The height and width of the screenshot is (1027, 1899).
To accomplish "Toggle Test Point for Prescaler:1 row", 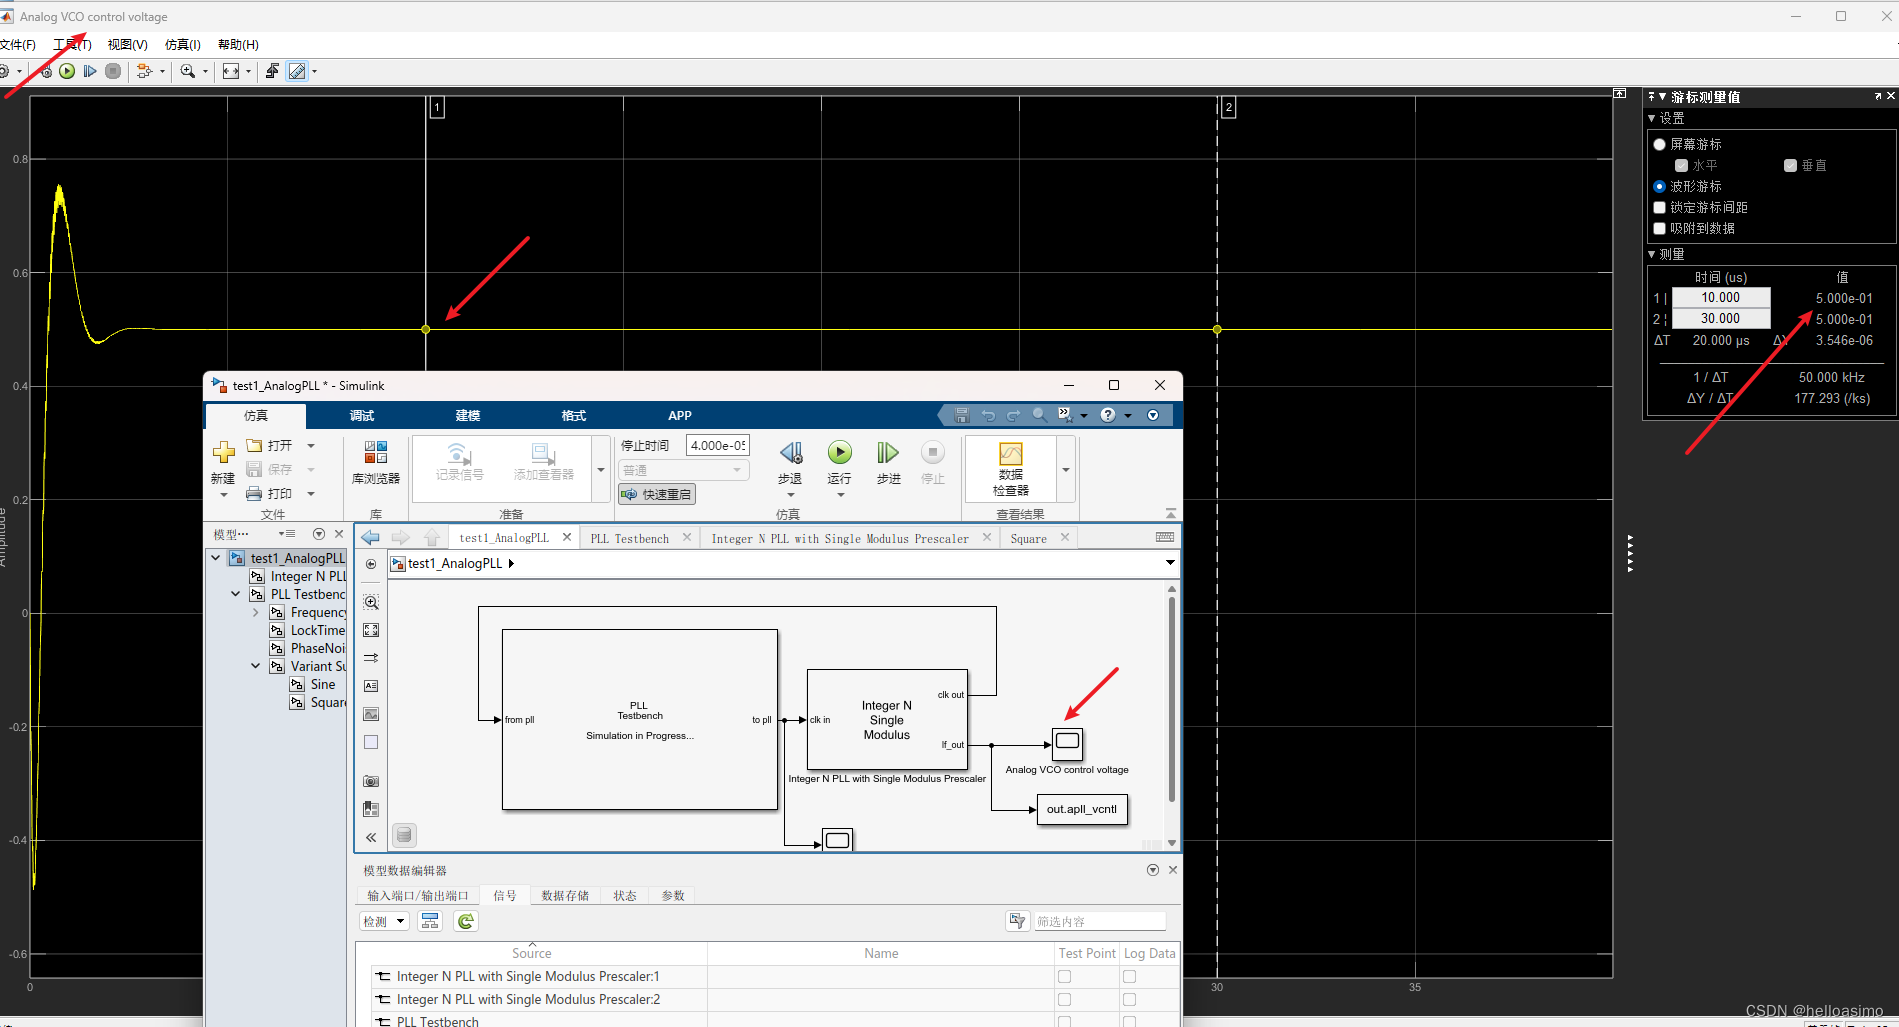I will point(1064,977).
